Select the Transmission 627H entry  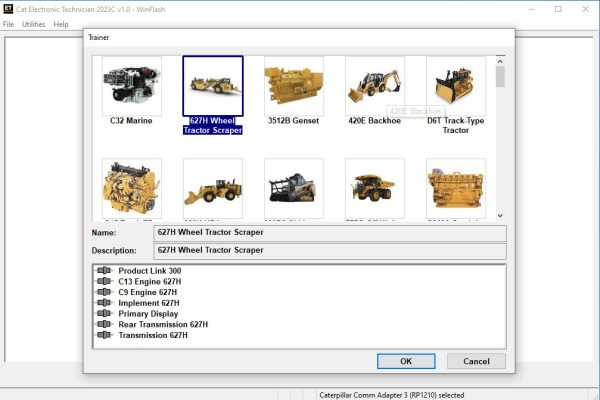pyautogui.click(x=153, y=335)
